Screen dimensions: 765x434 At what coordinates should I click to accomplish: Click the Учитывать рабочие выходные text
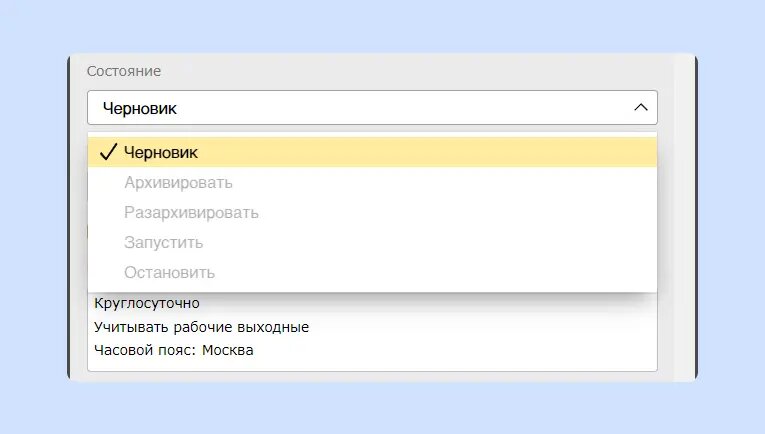(x=201, y=327)
